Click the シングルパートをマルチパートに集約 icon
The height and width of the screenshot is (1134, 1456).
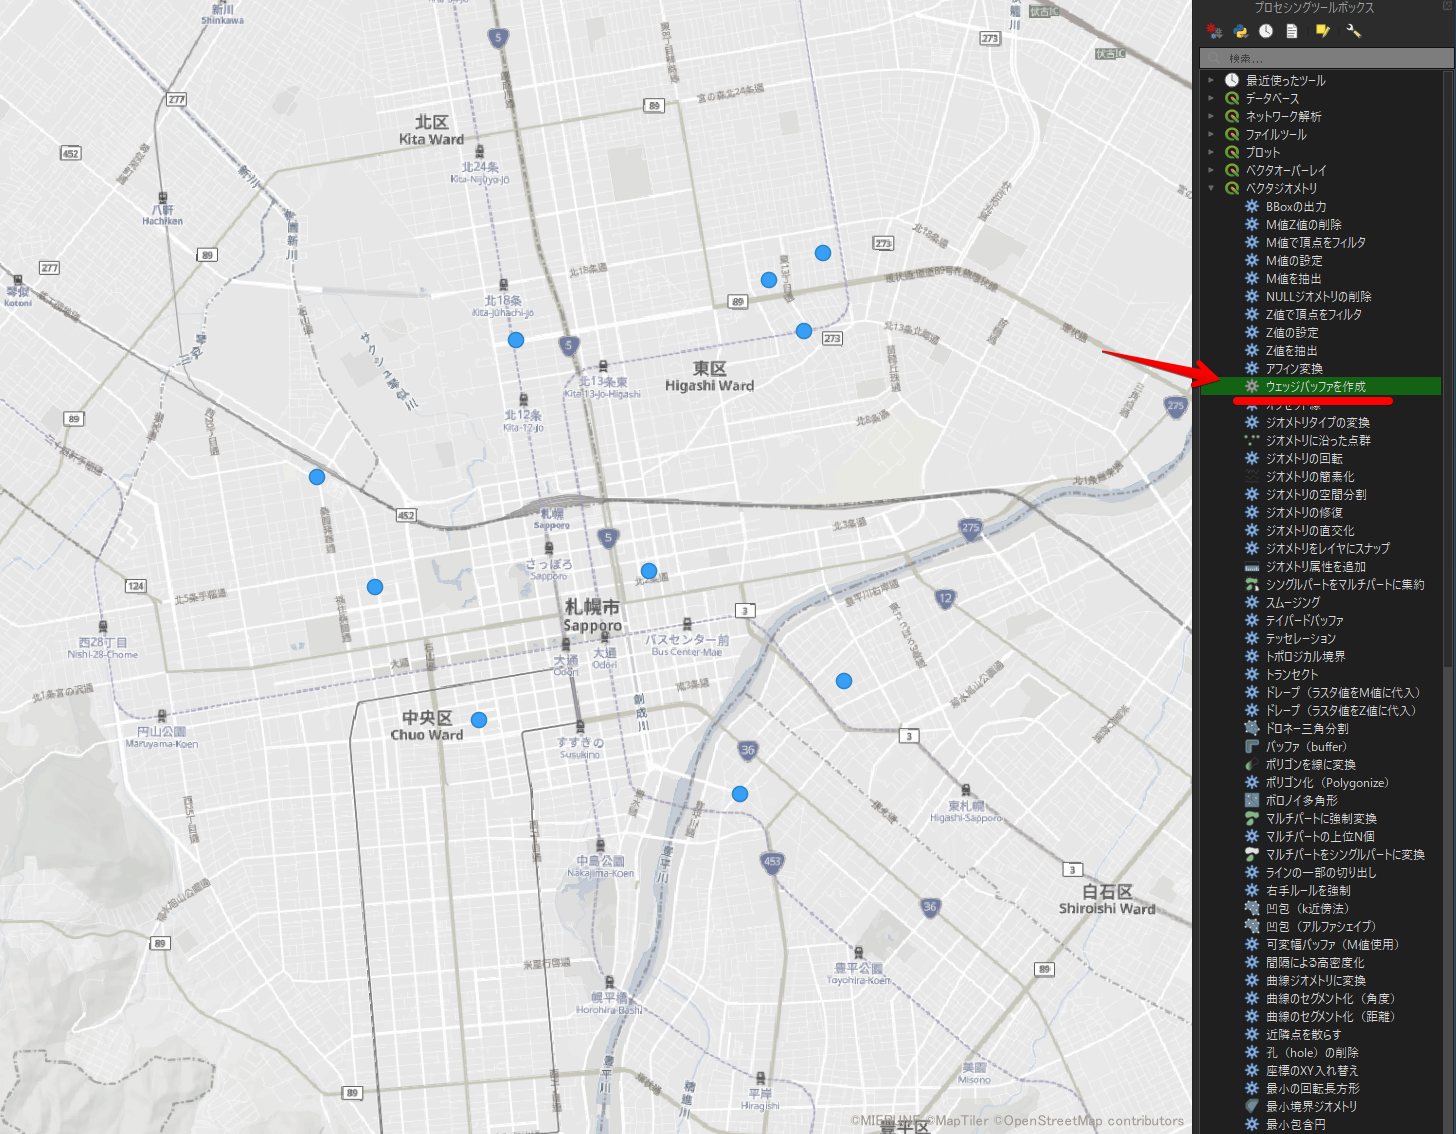(x=1252, y=584)
